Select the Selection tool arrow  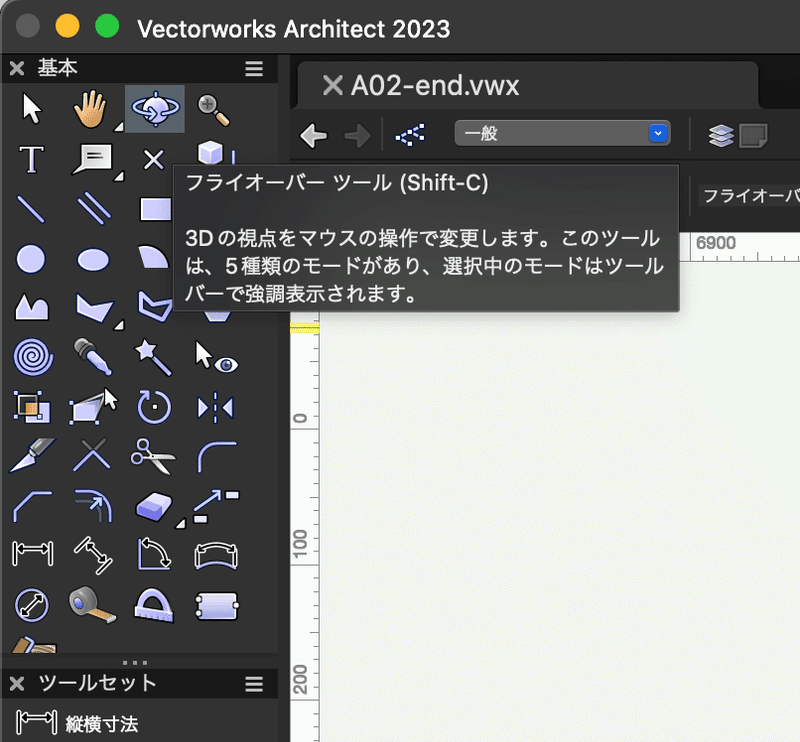click(x=30, y=108)
